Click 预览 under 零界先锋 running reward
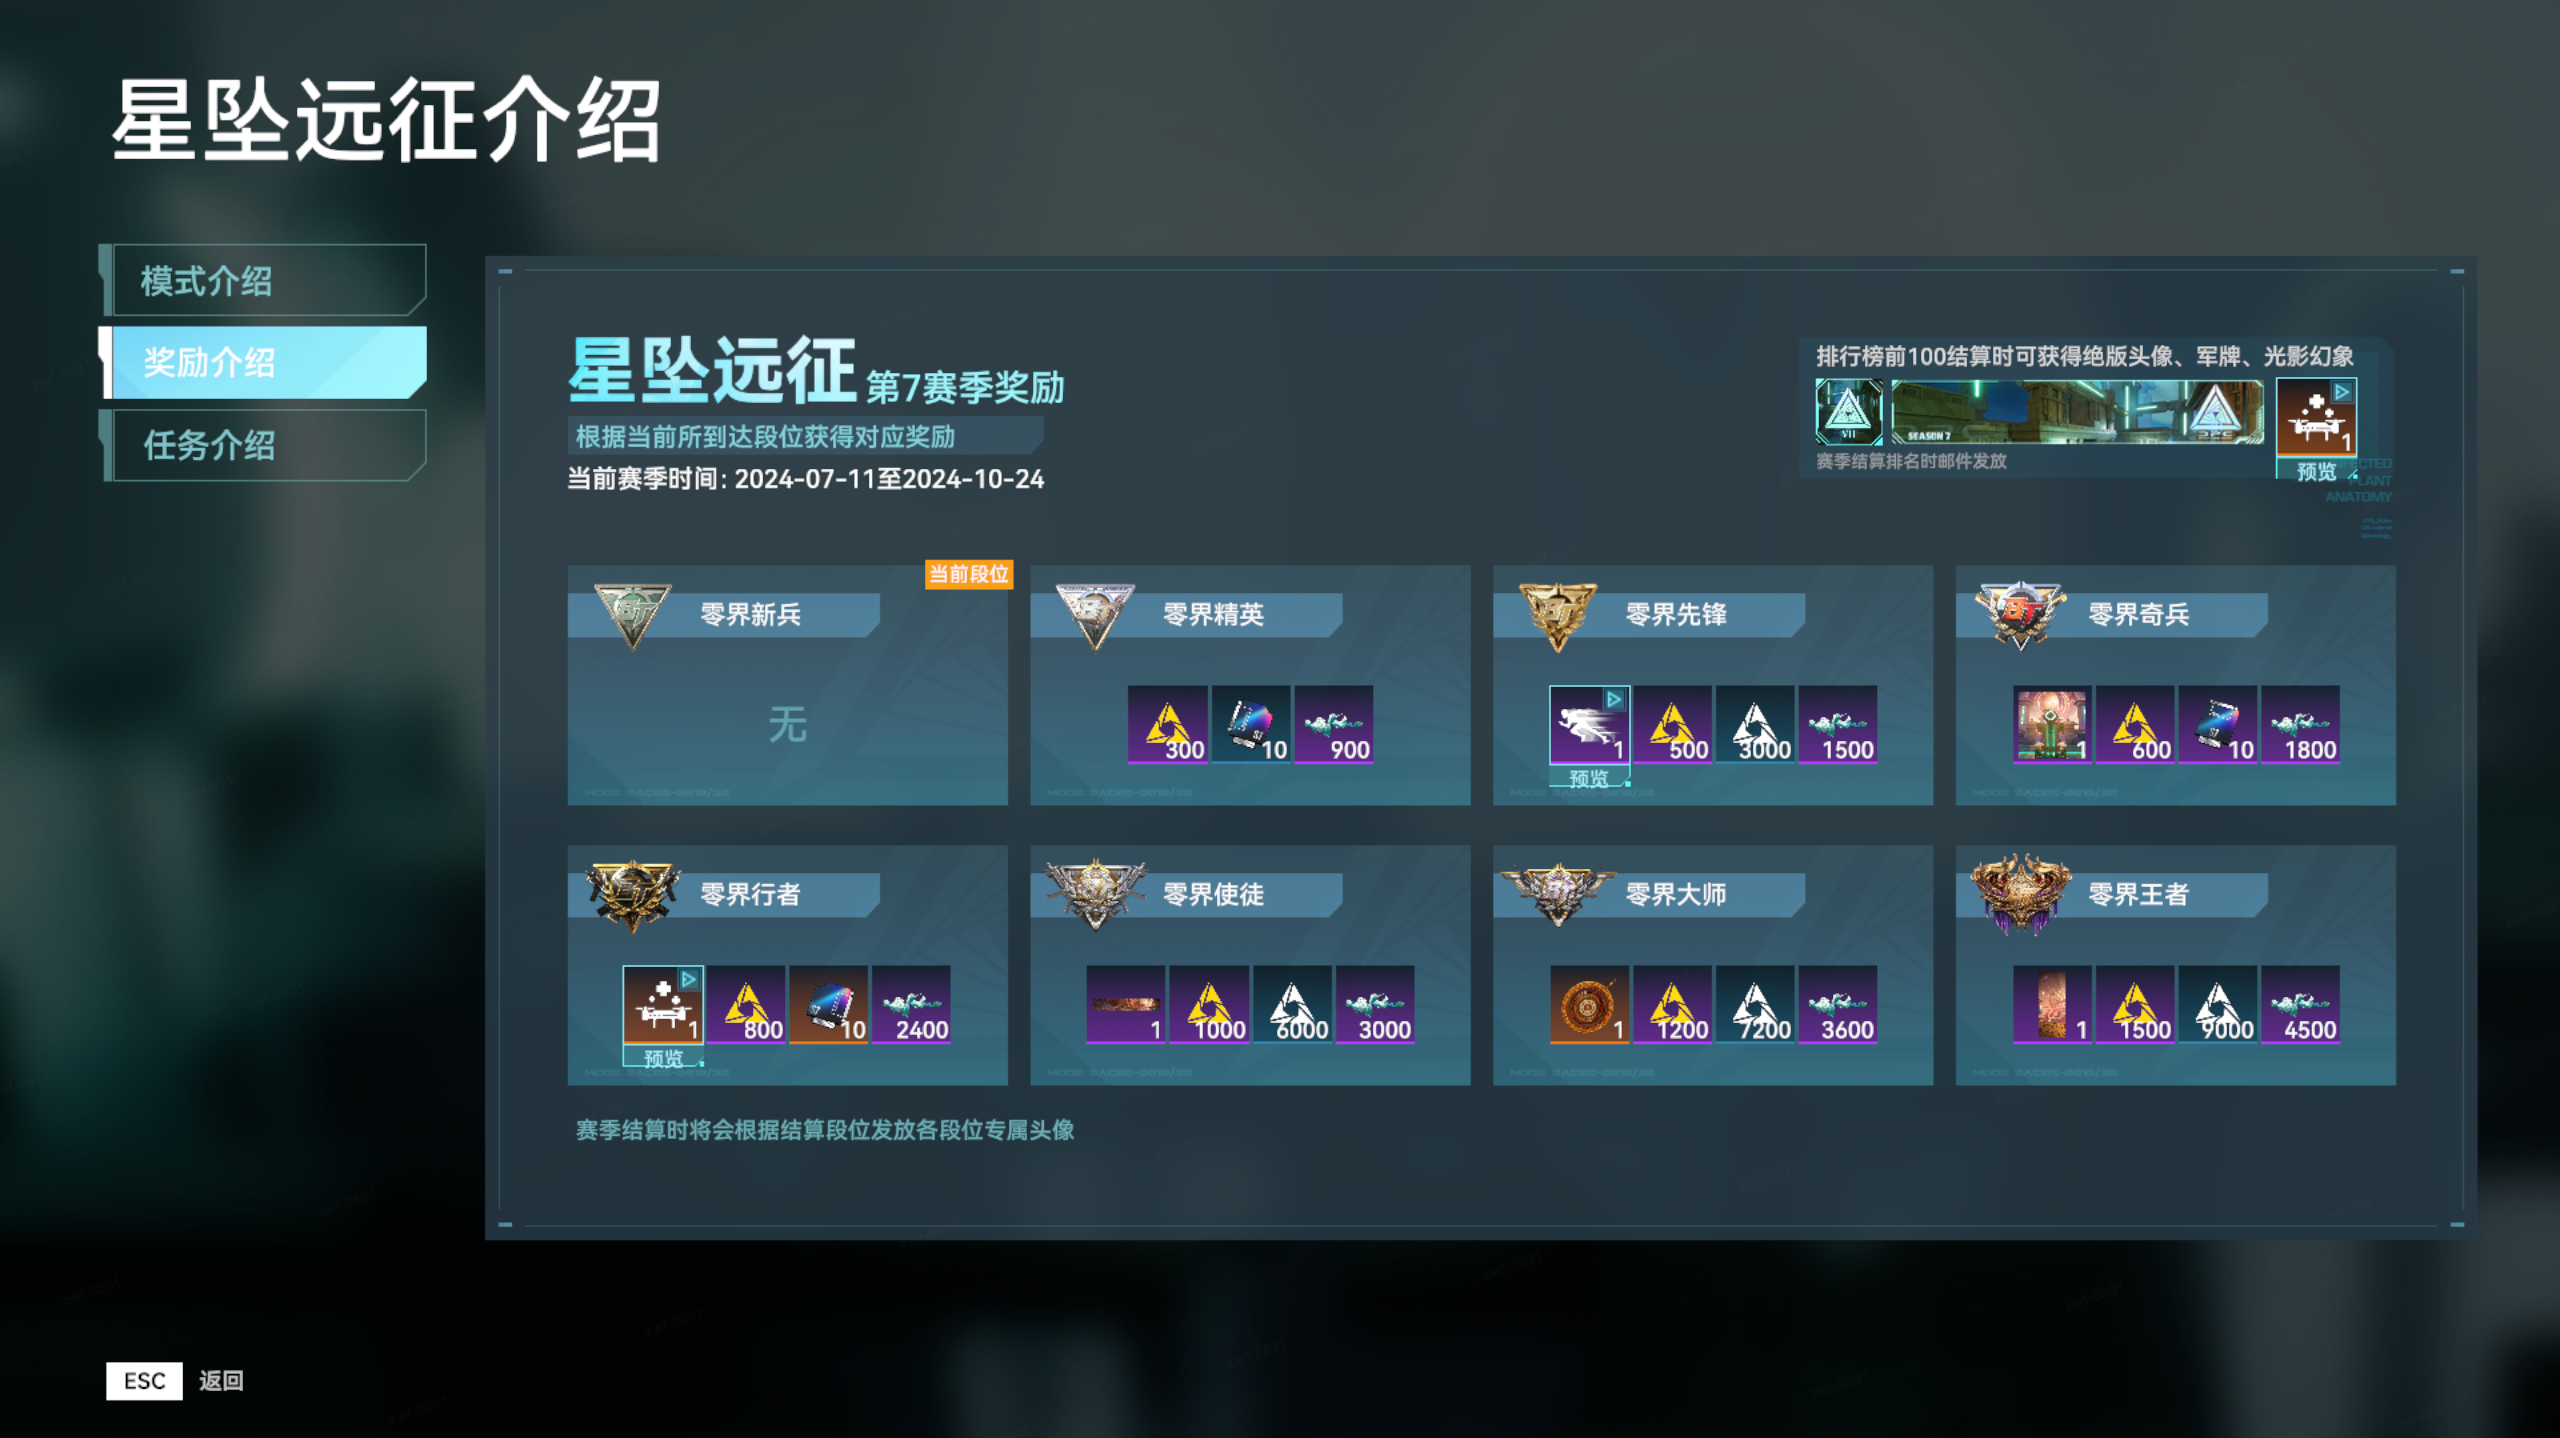The image size is (2560, 1438). [1589, 777]
